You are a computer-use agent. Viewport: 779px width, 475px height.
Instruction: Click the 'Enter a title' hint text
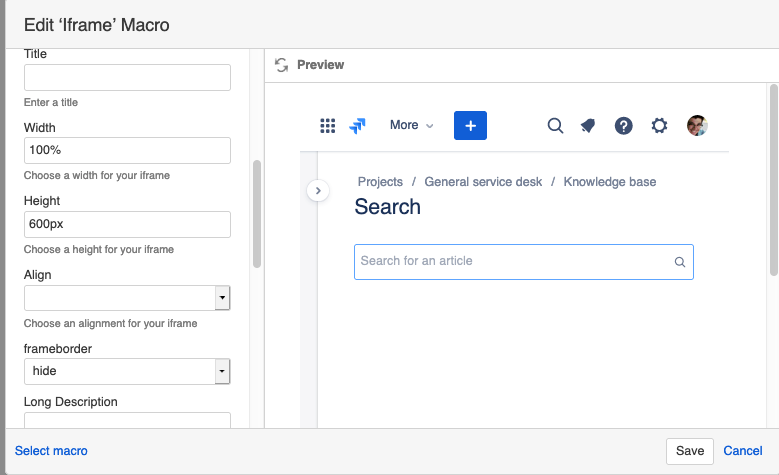(51, 102)
